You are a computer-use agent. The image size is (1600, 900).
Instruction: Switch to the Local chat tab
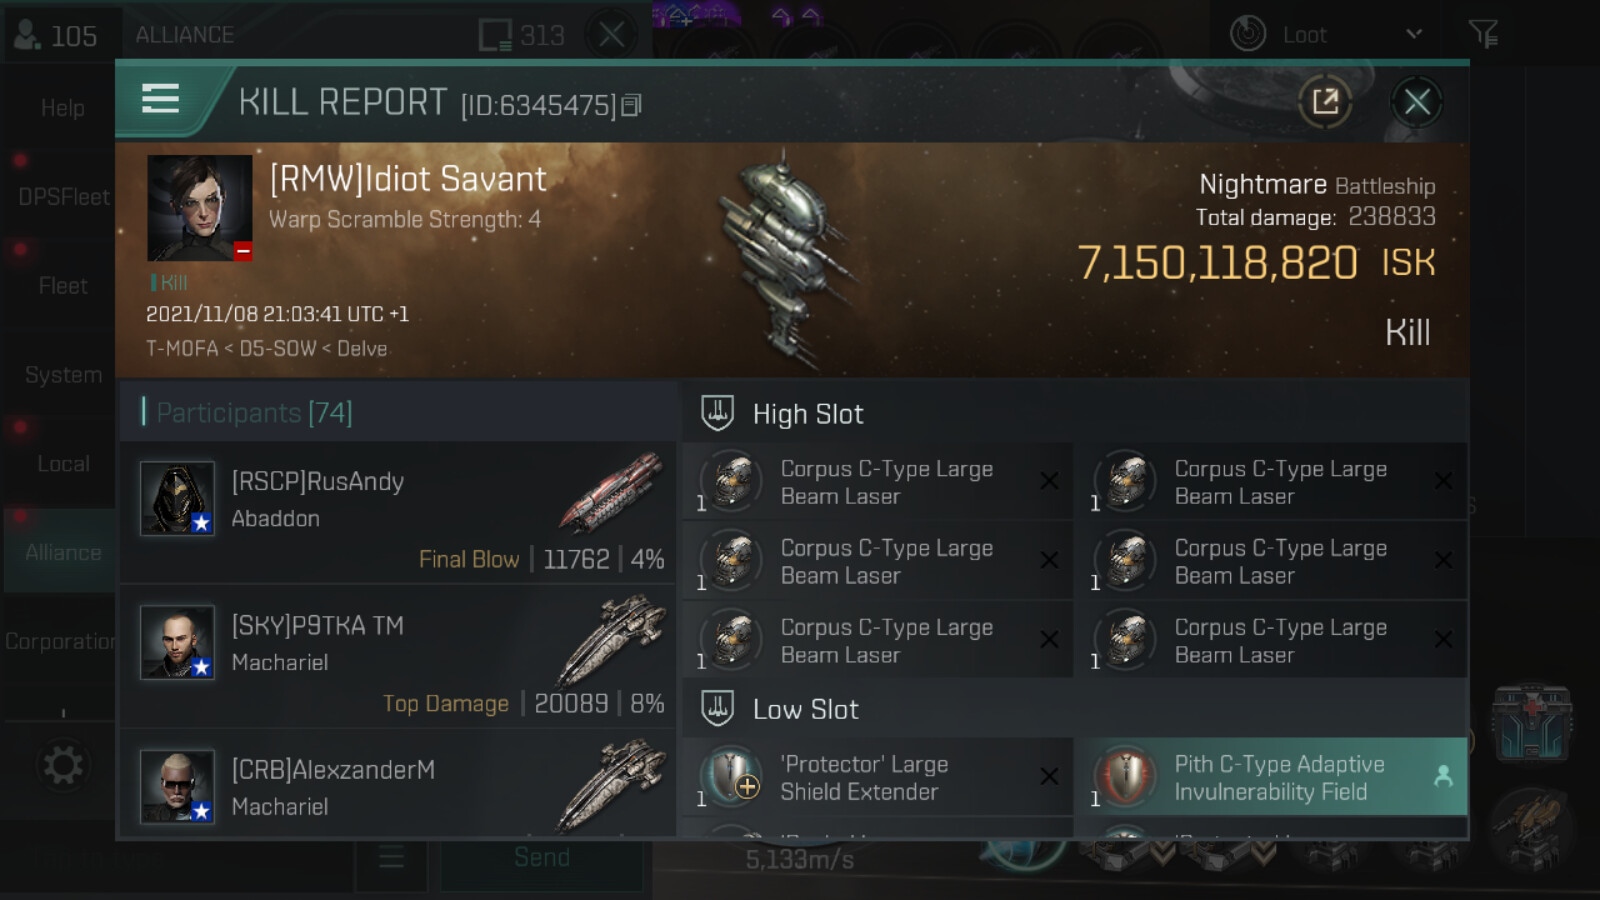click(62, 464)
